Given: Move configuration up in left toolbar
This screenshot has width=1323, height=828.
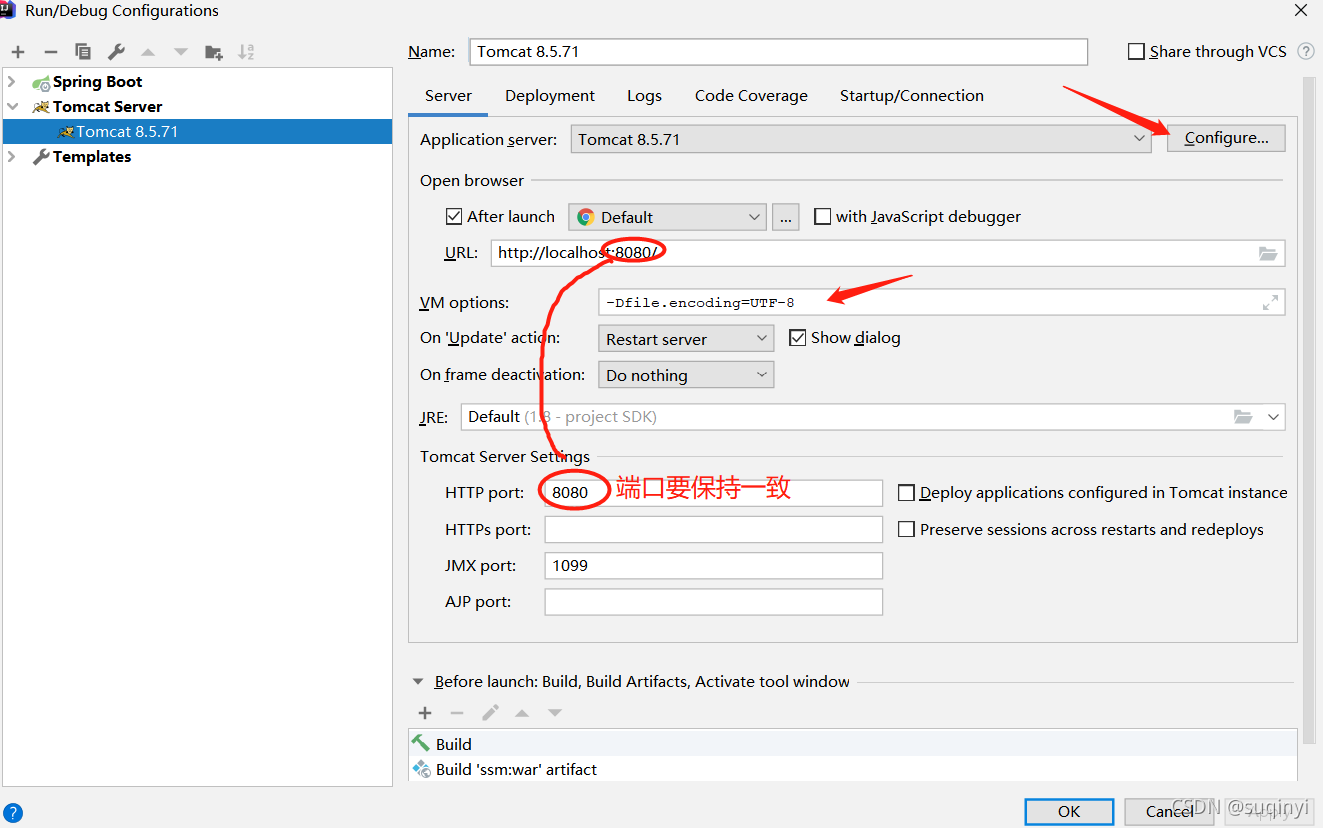Looking at the screenshot, I should (x=148, y=52).
